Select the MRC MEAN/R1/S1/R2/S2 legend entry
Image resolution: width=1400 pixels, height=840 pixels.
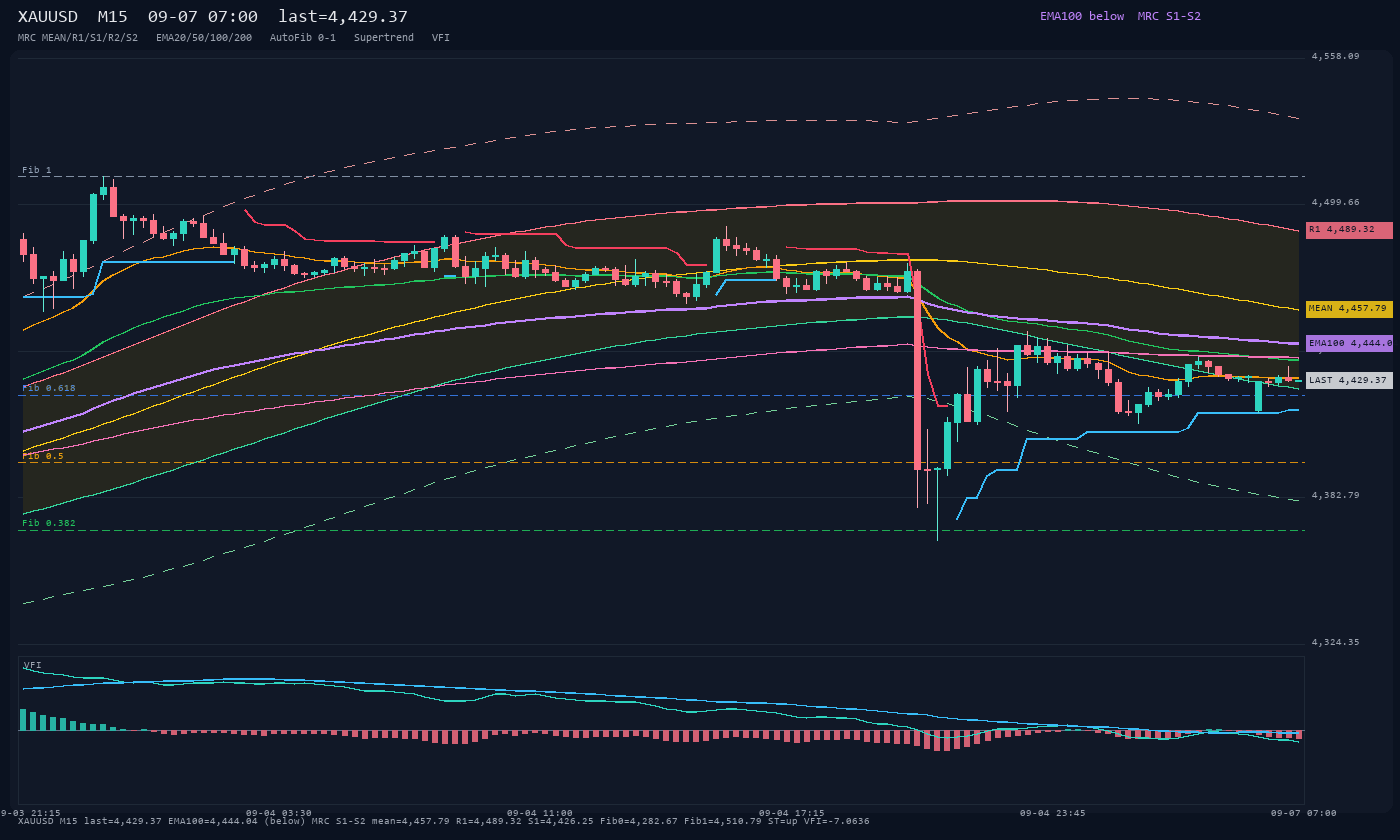pos(78,37)
